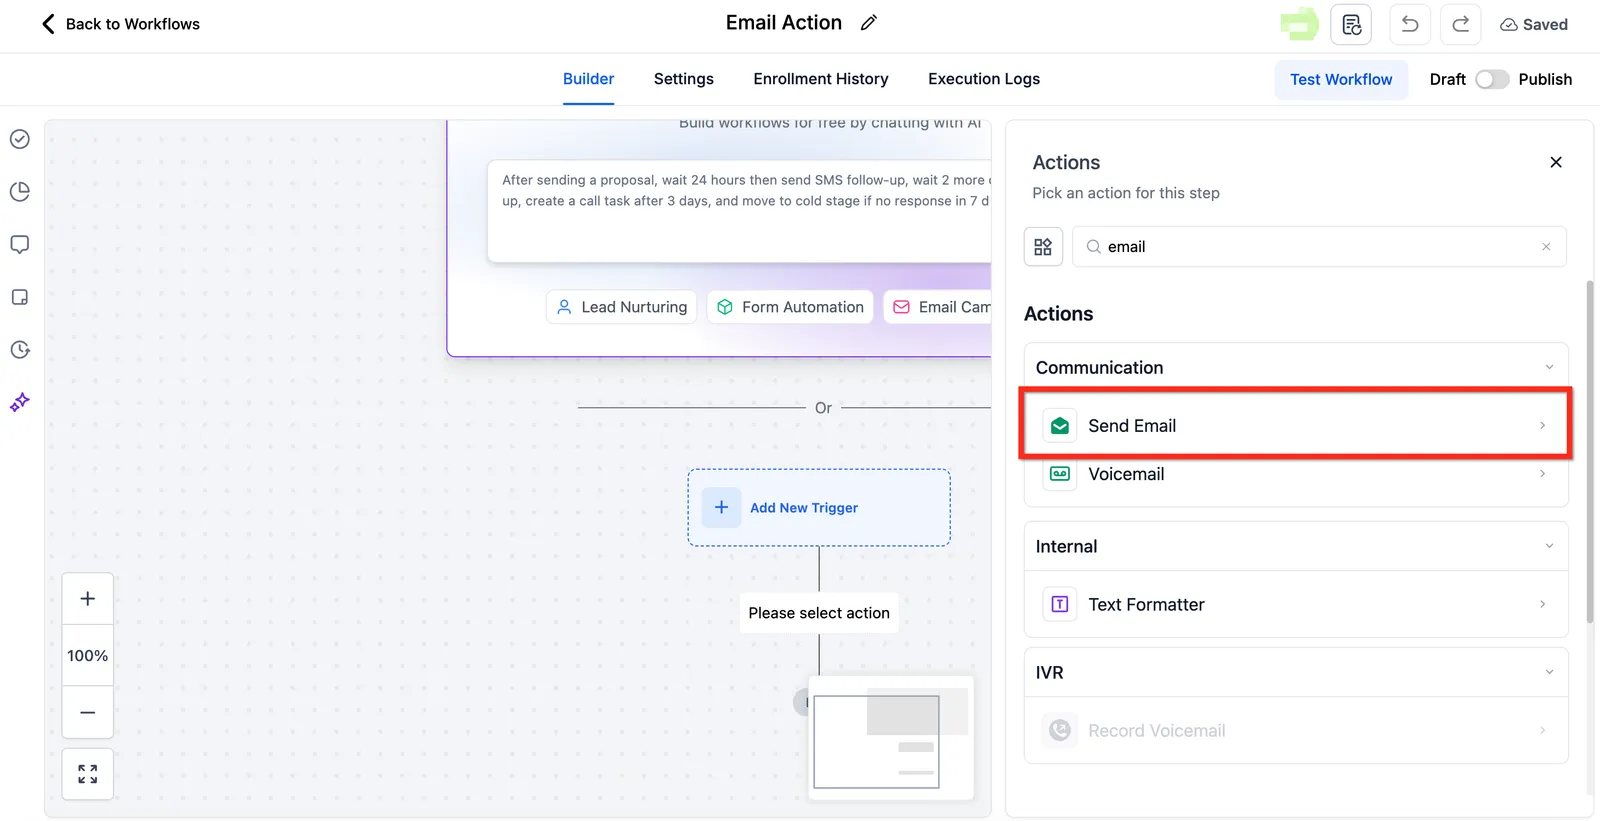1600x821 pixels.
Task: Click the chat bubble icon in left sidebar
Action: (x=20, y=244)
